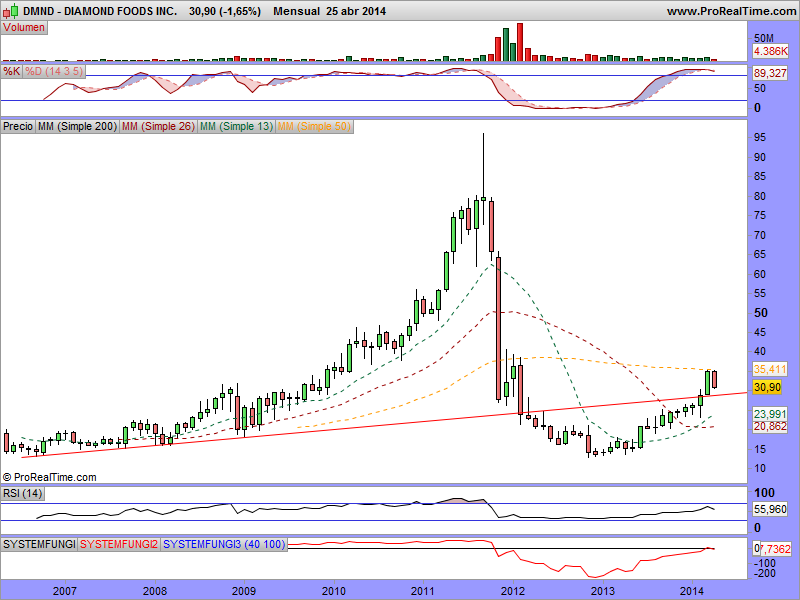Click the Mensual 25 abr 2014 text
Screen dimensions: 800x600
tap(330, 11)
